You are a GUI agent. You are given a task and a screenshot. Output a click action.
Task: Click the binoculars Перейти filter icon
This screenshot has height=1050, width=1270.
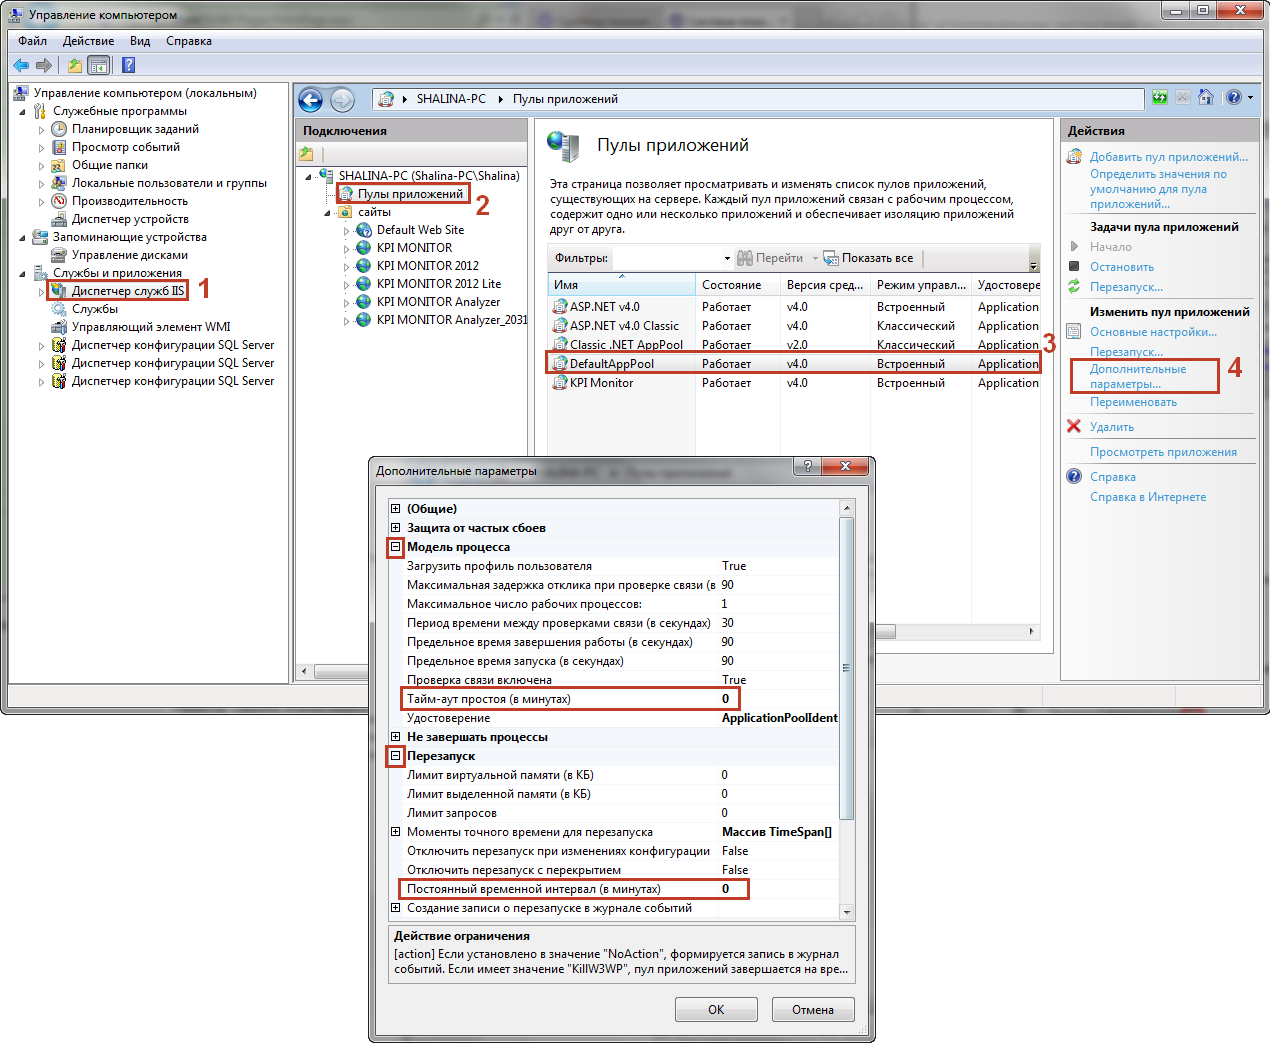745,258
